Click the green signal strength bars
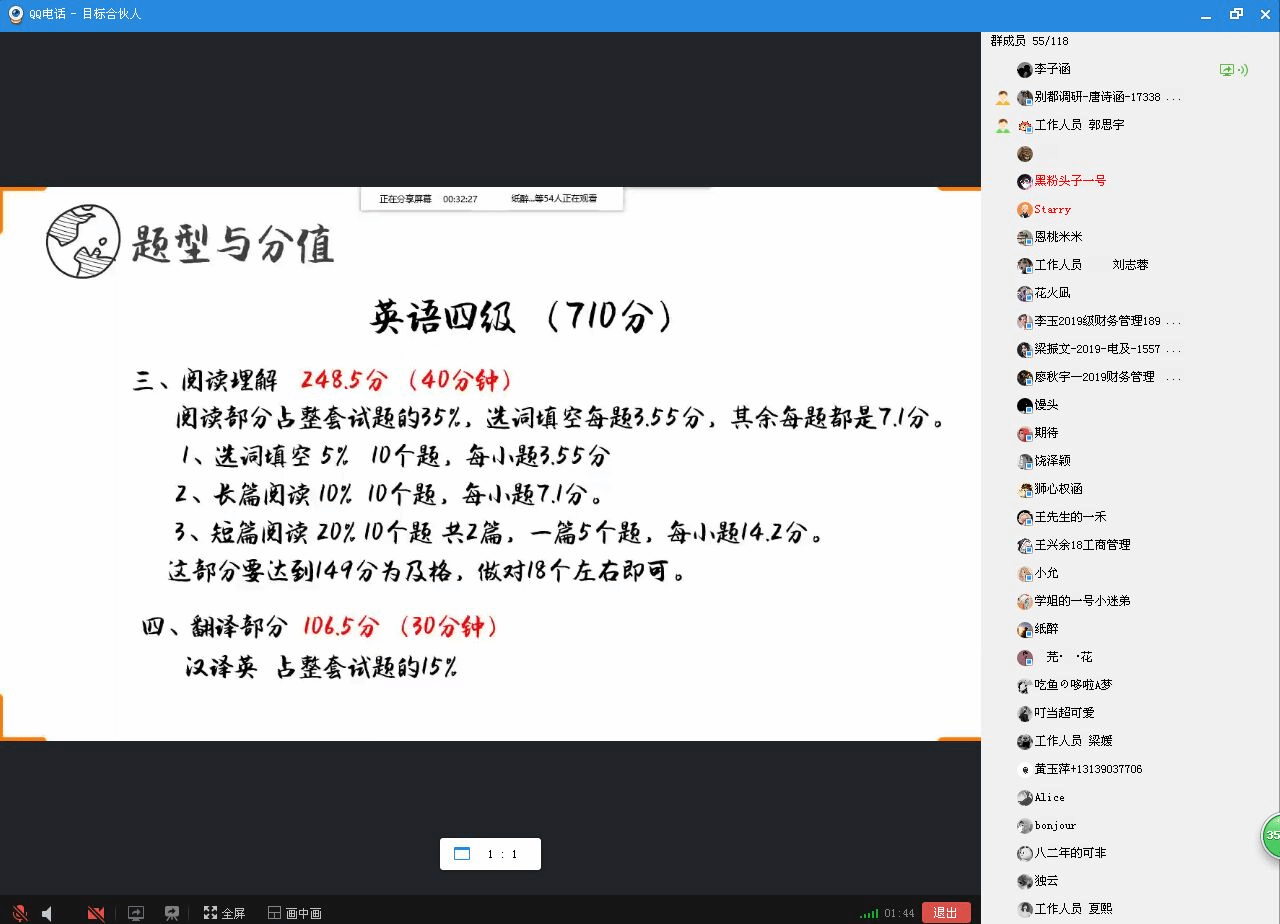The height and width of the screenshot is (924, 1280). [x=869, y=913]
